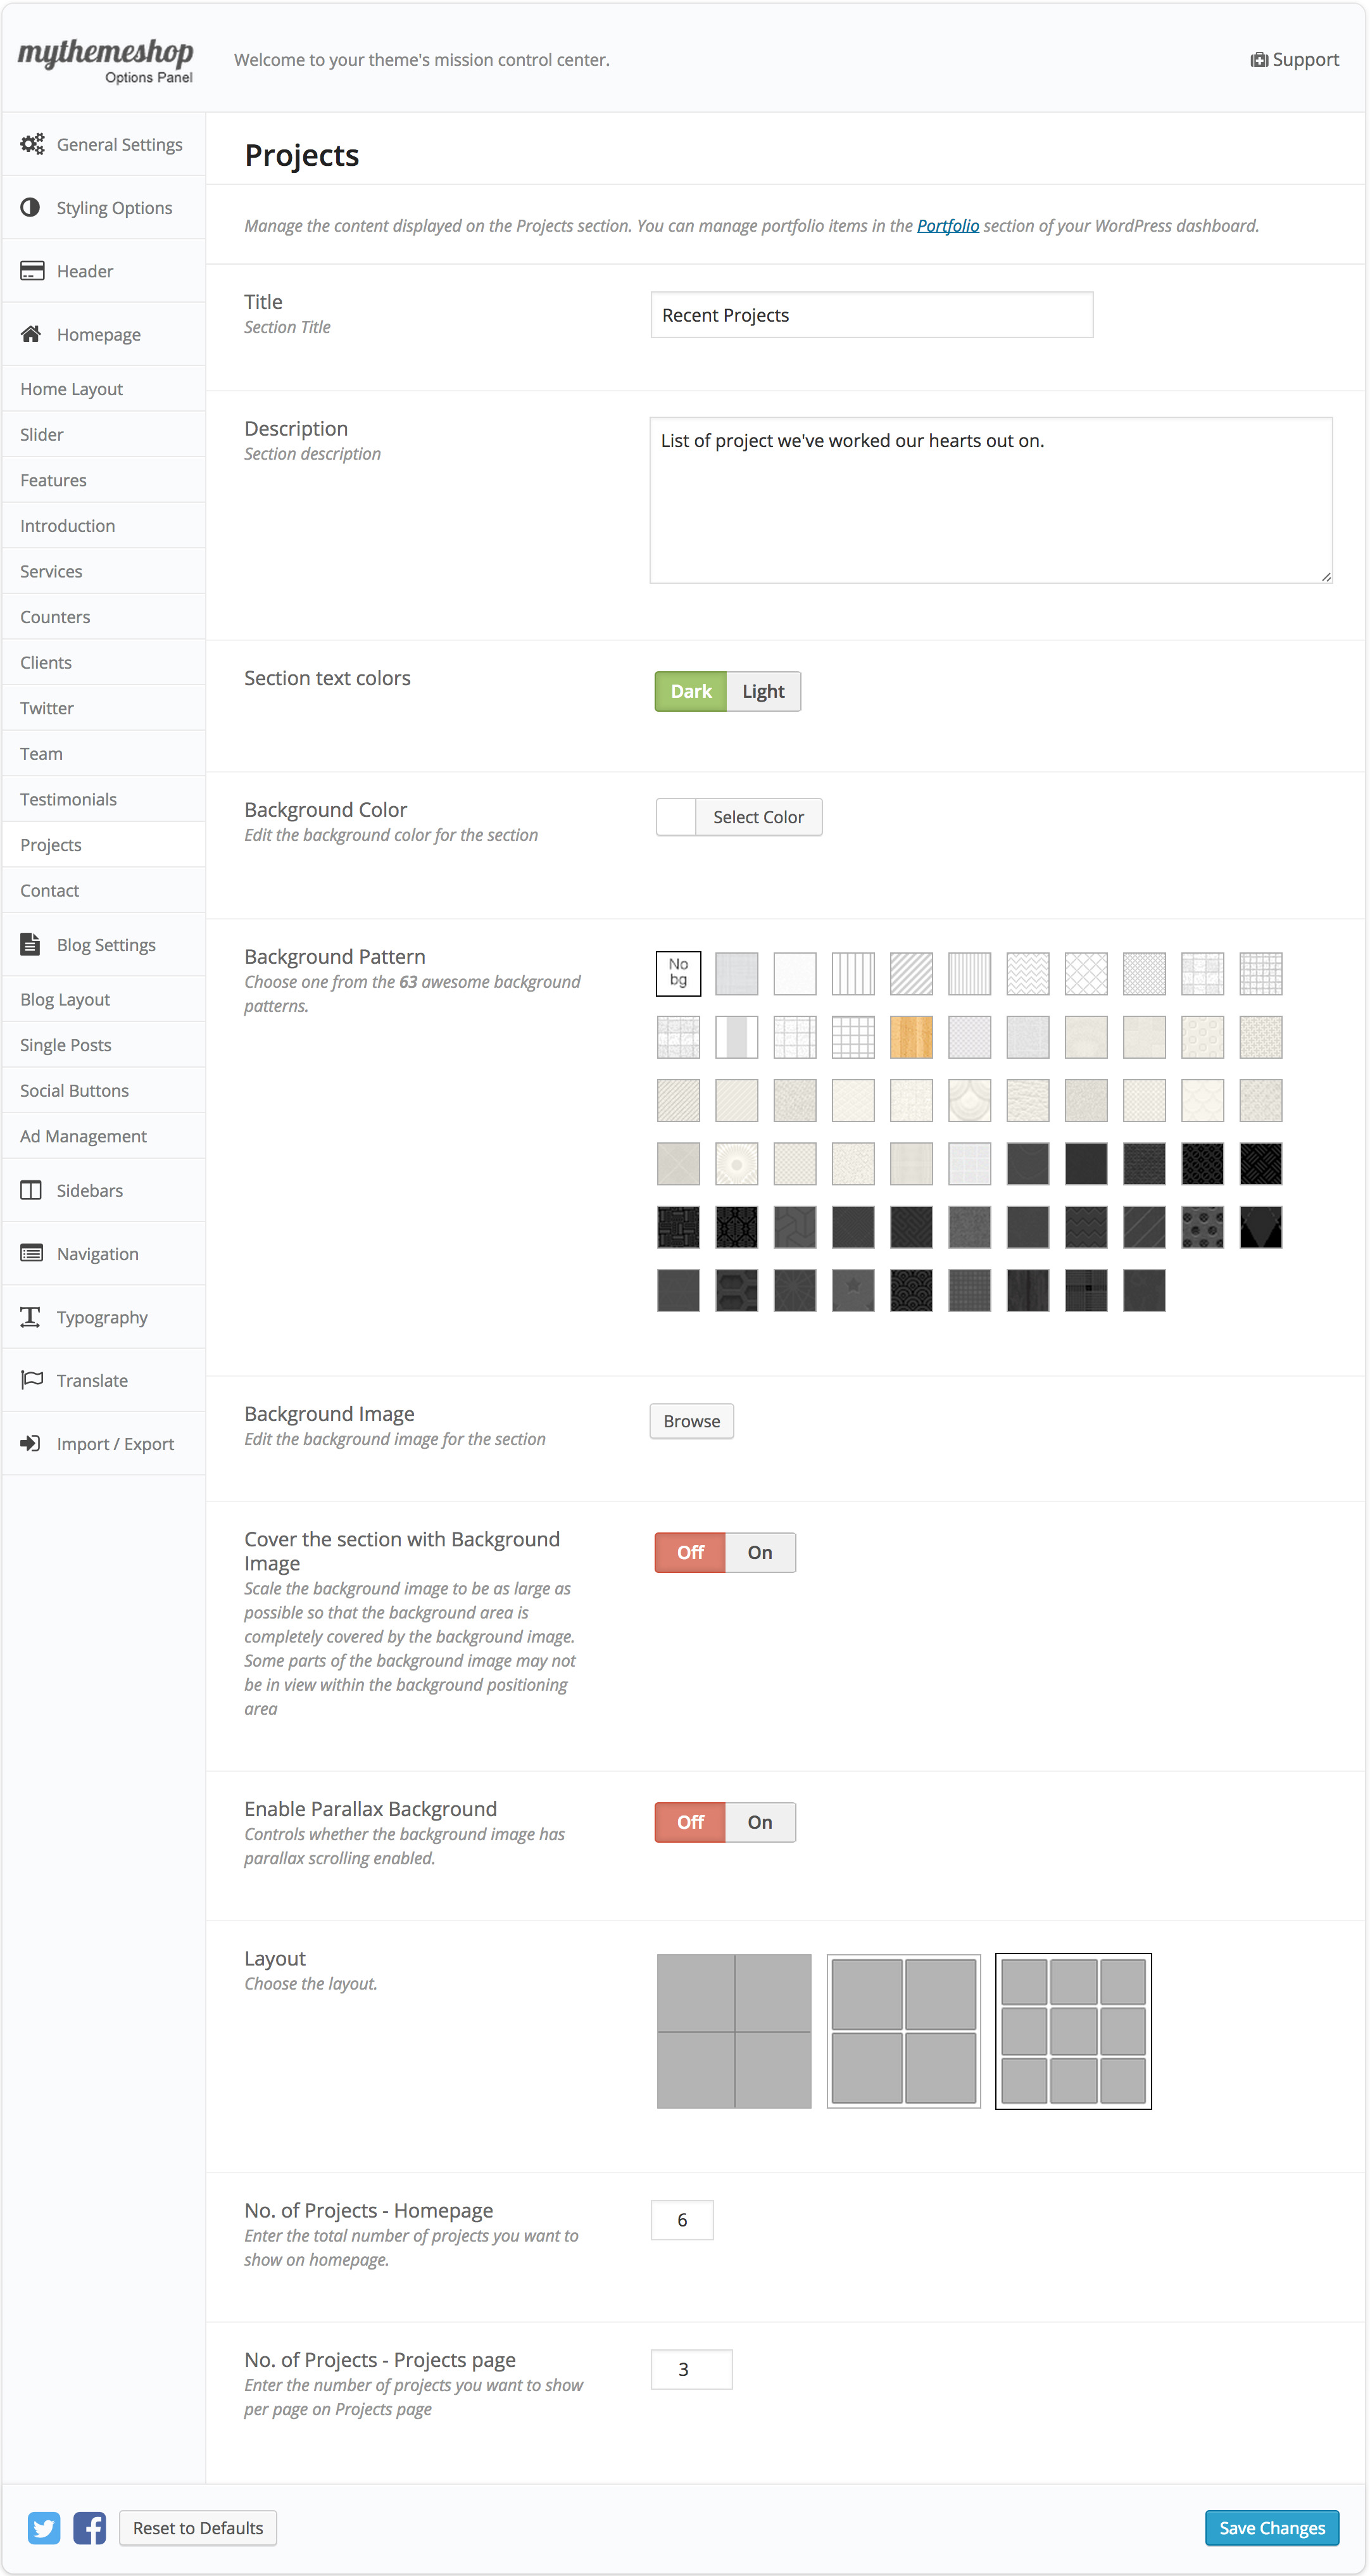Screen dimensions: 1370x2576
Task: Open the Sidebars settings section
Action: click(89, 1190)
